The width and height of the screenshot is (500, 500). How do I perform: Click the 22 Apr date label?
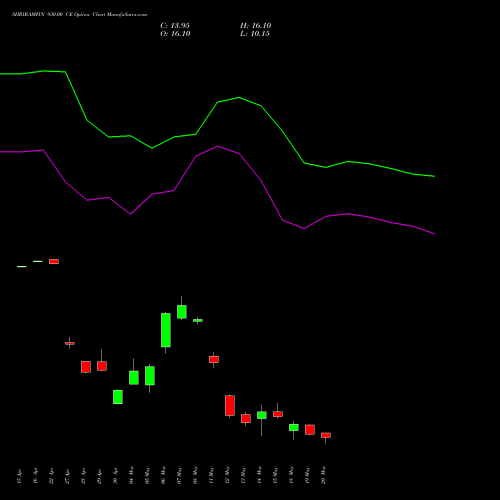pos(51,476)
